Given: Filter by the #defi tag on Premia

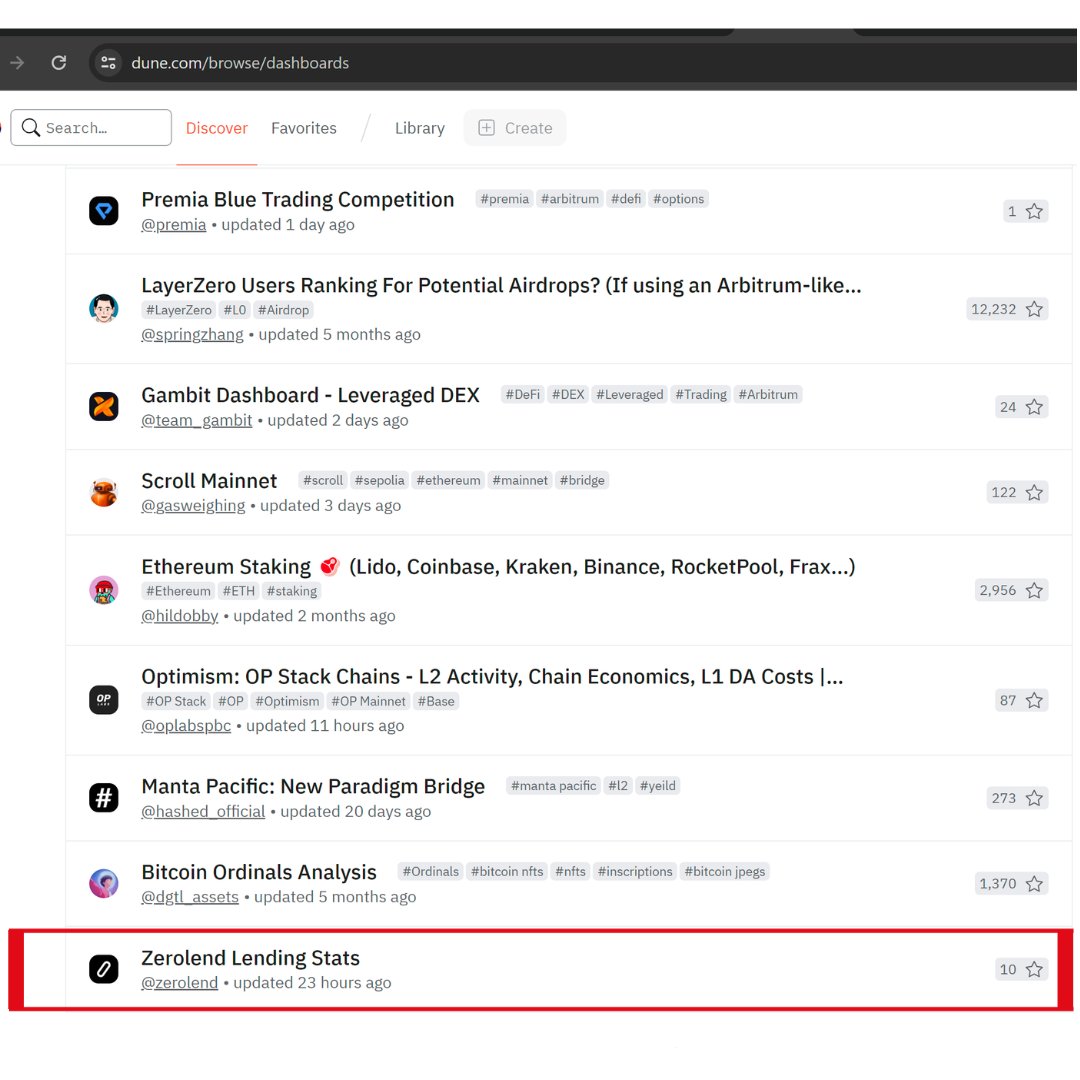Looking at the screenshot, I should coord(625,199).
